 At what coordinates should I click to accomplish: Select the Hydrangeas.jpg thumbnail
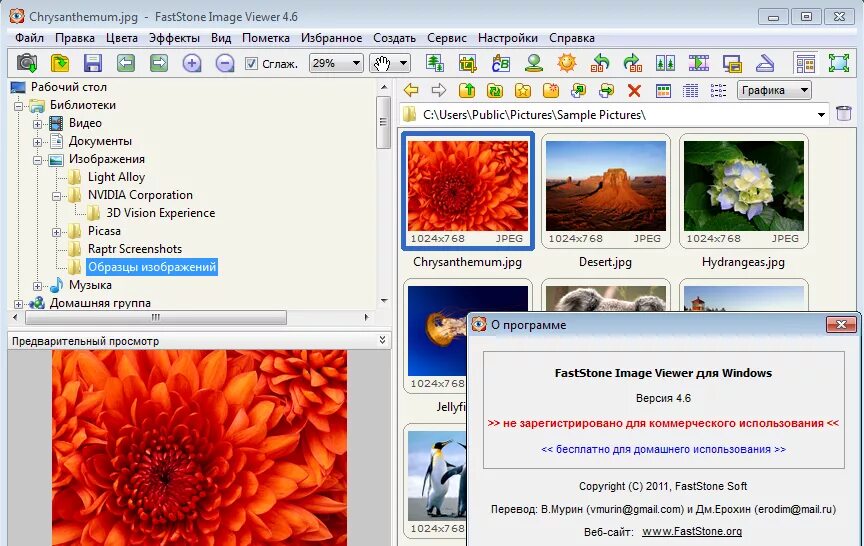[x=743, y=192]
